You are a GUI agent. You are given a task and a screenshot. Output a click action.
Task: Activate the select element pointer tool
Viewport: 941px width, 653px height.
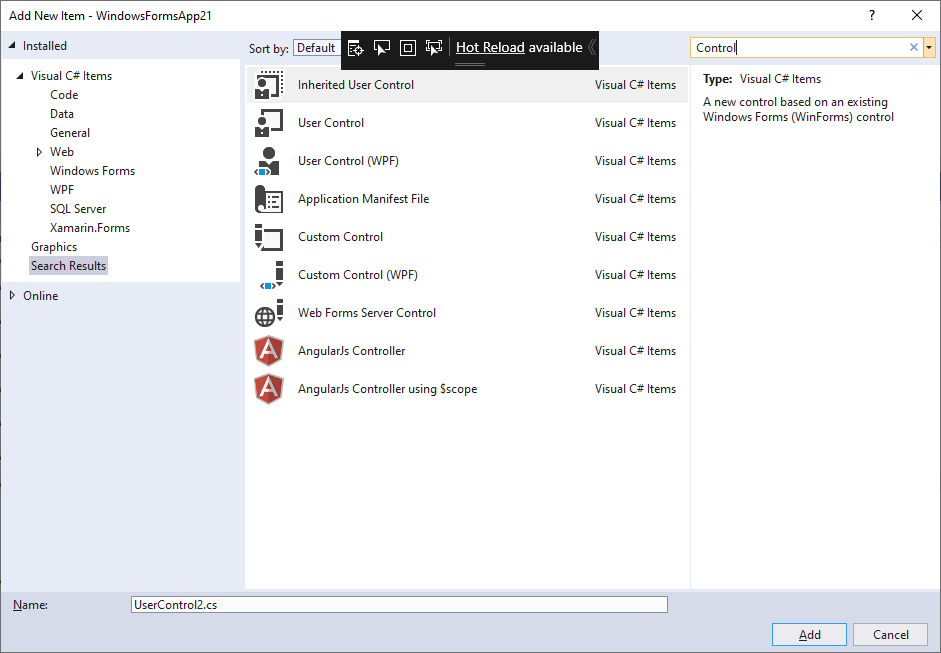382,48
